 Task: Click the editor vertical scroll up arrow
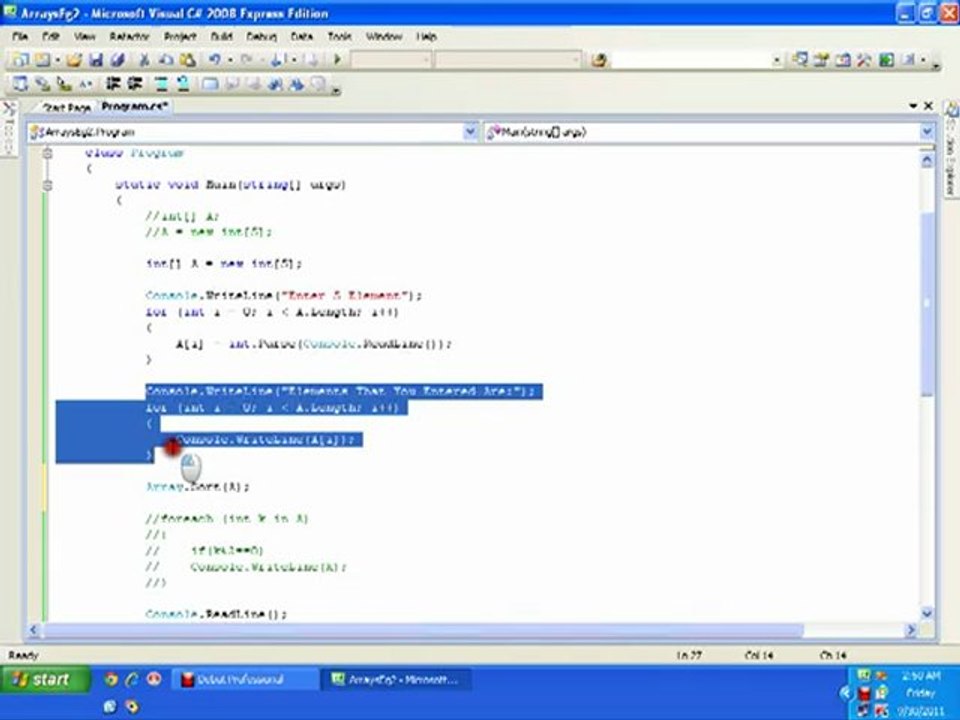(x=926, y=161)
